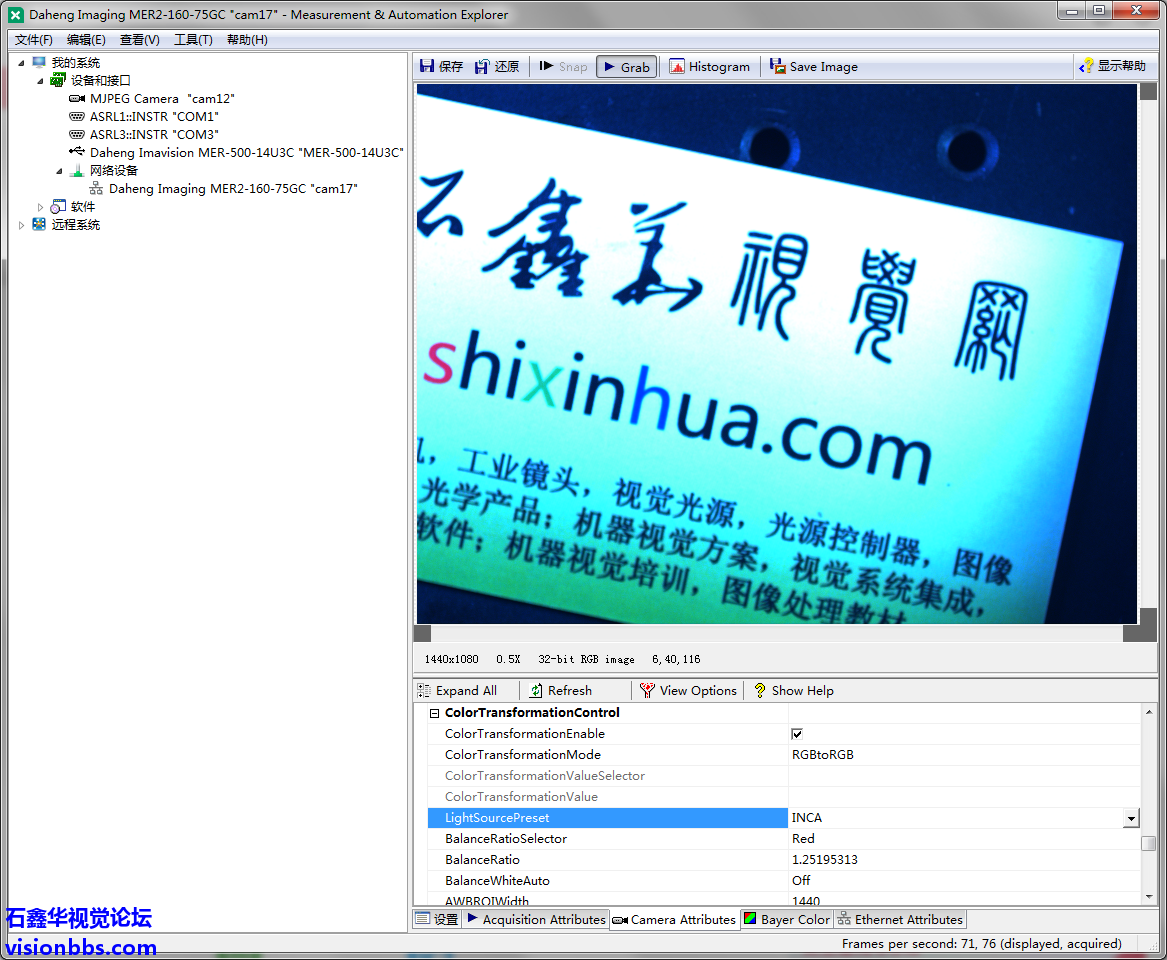Click the View Options icon
Image resolution: width=1167 pixels, height=960 pixels.
(647, 691)
